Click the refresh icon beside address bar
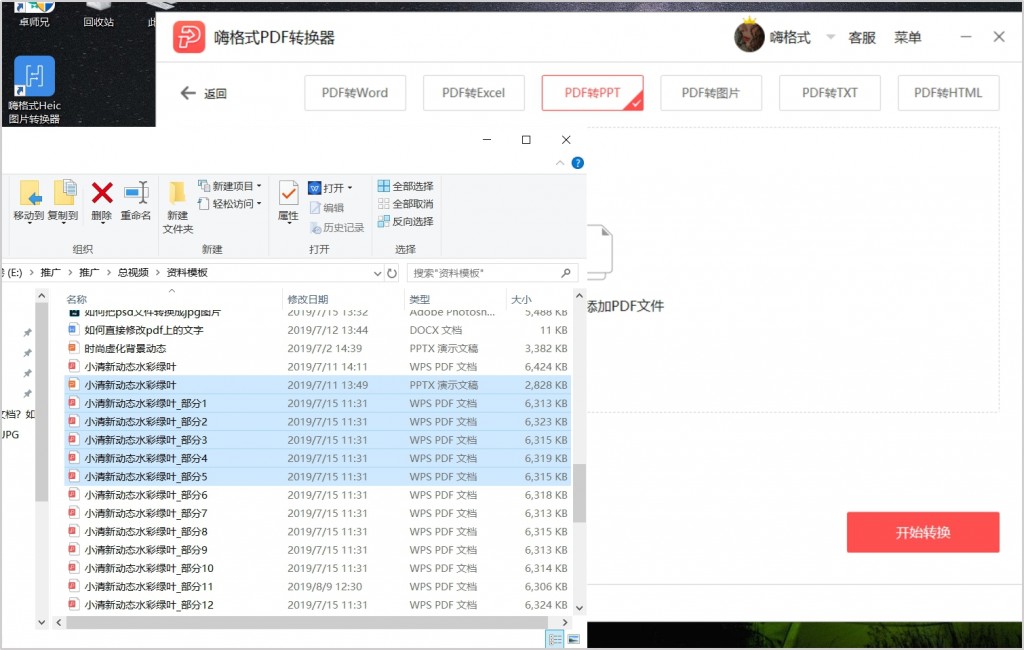 tap(392, 273)
